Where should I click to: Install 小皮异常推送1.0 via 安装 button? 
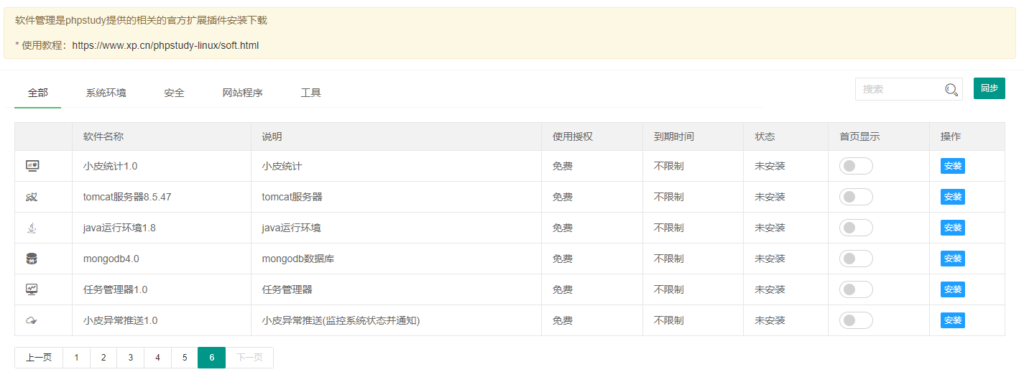tap(953, 321)
